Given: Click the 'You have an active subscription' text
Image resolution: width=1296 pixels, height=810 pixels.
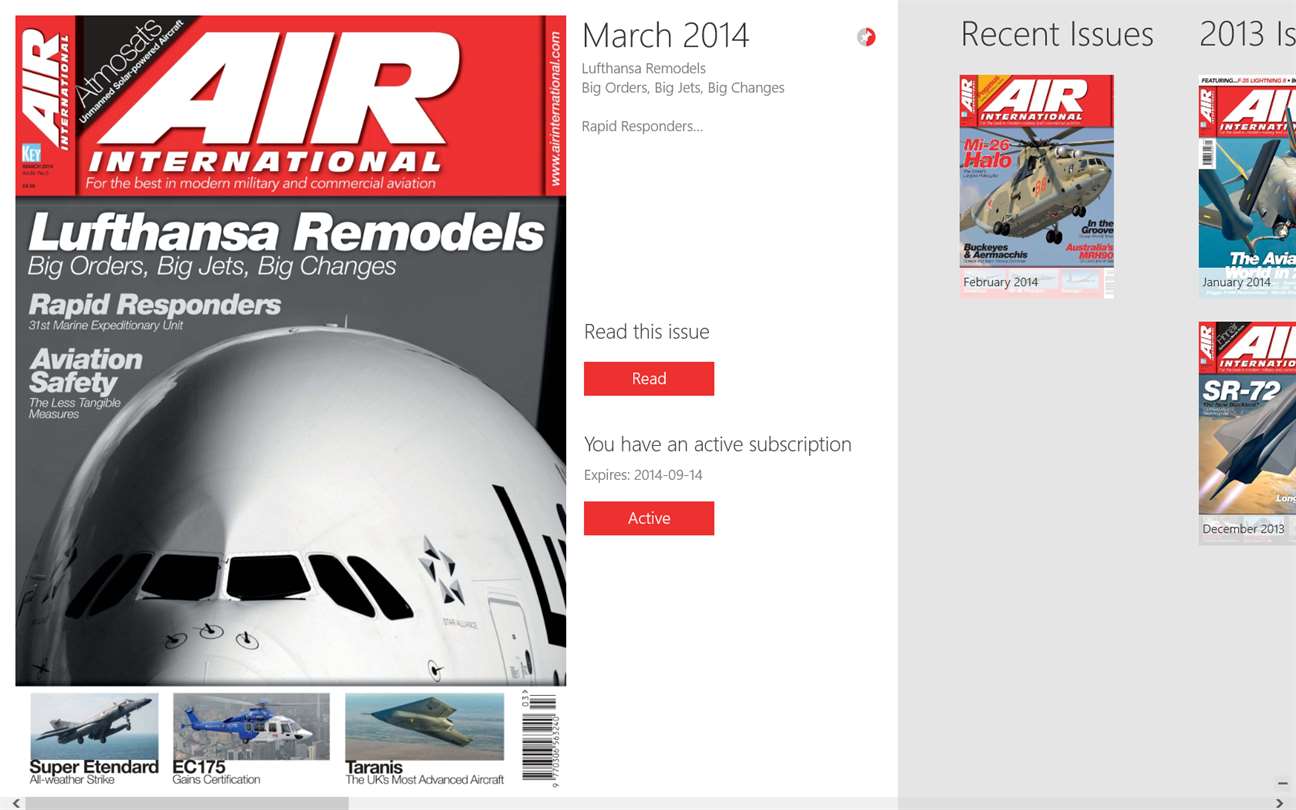Looking at the screenshot, I should coord(718,444).
